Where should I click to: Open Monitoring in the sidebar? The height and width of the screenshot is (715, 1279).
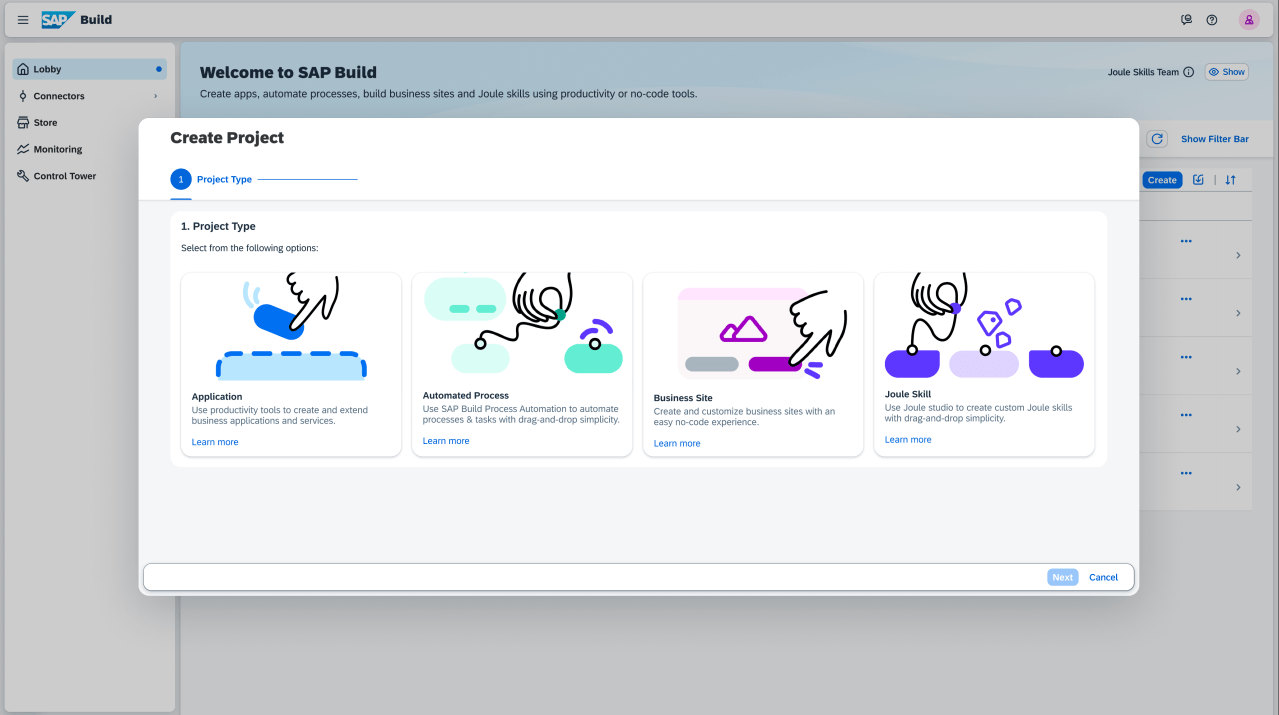89,149
